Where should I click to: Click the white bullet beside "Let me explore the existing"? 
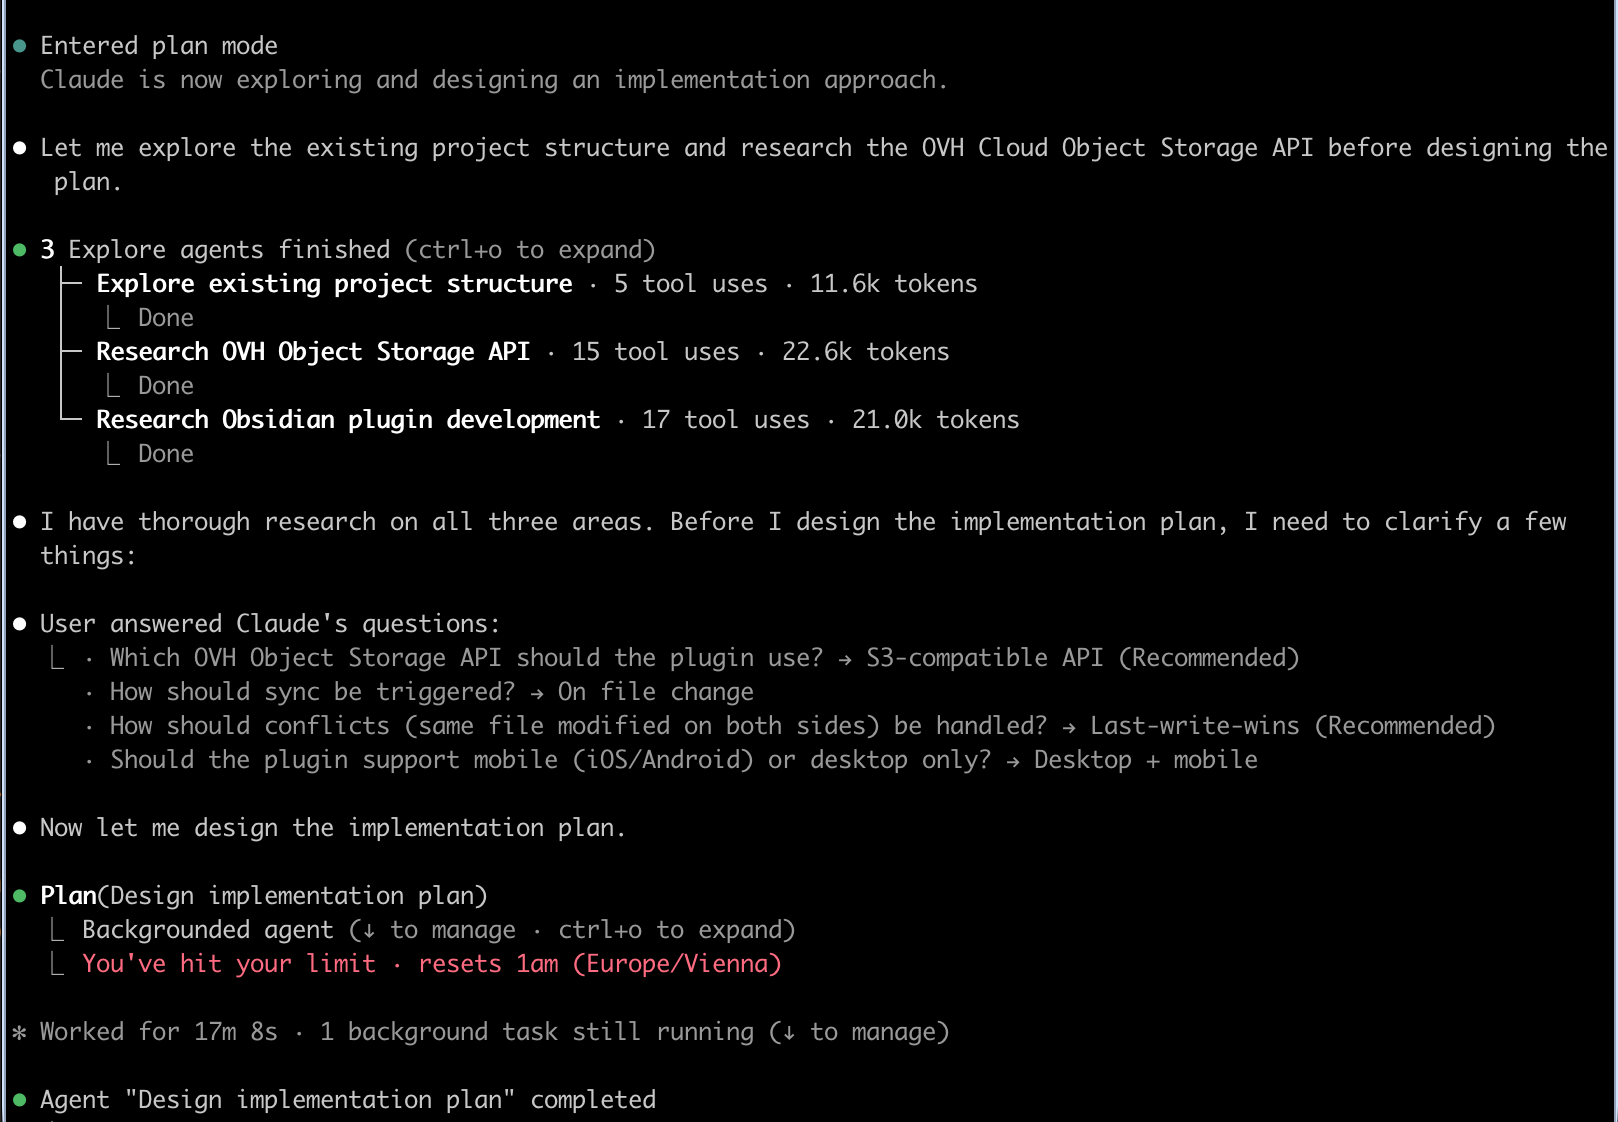click(x=19, y=148)
